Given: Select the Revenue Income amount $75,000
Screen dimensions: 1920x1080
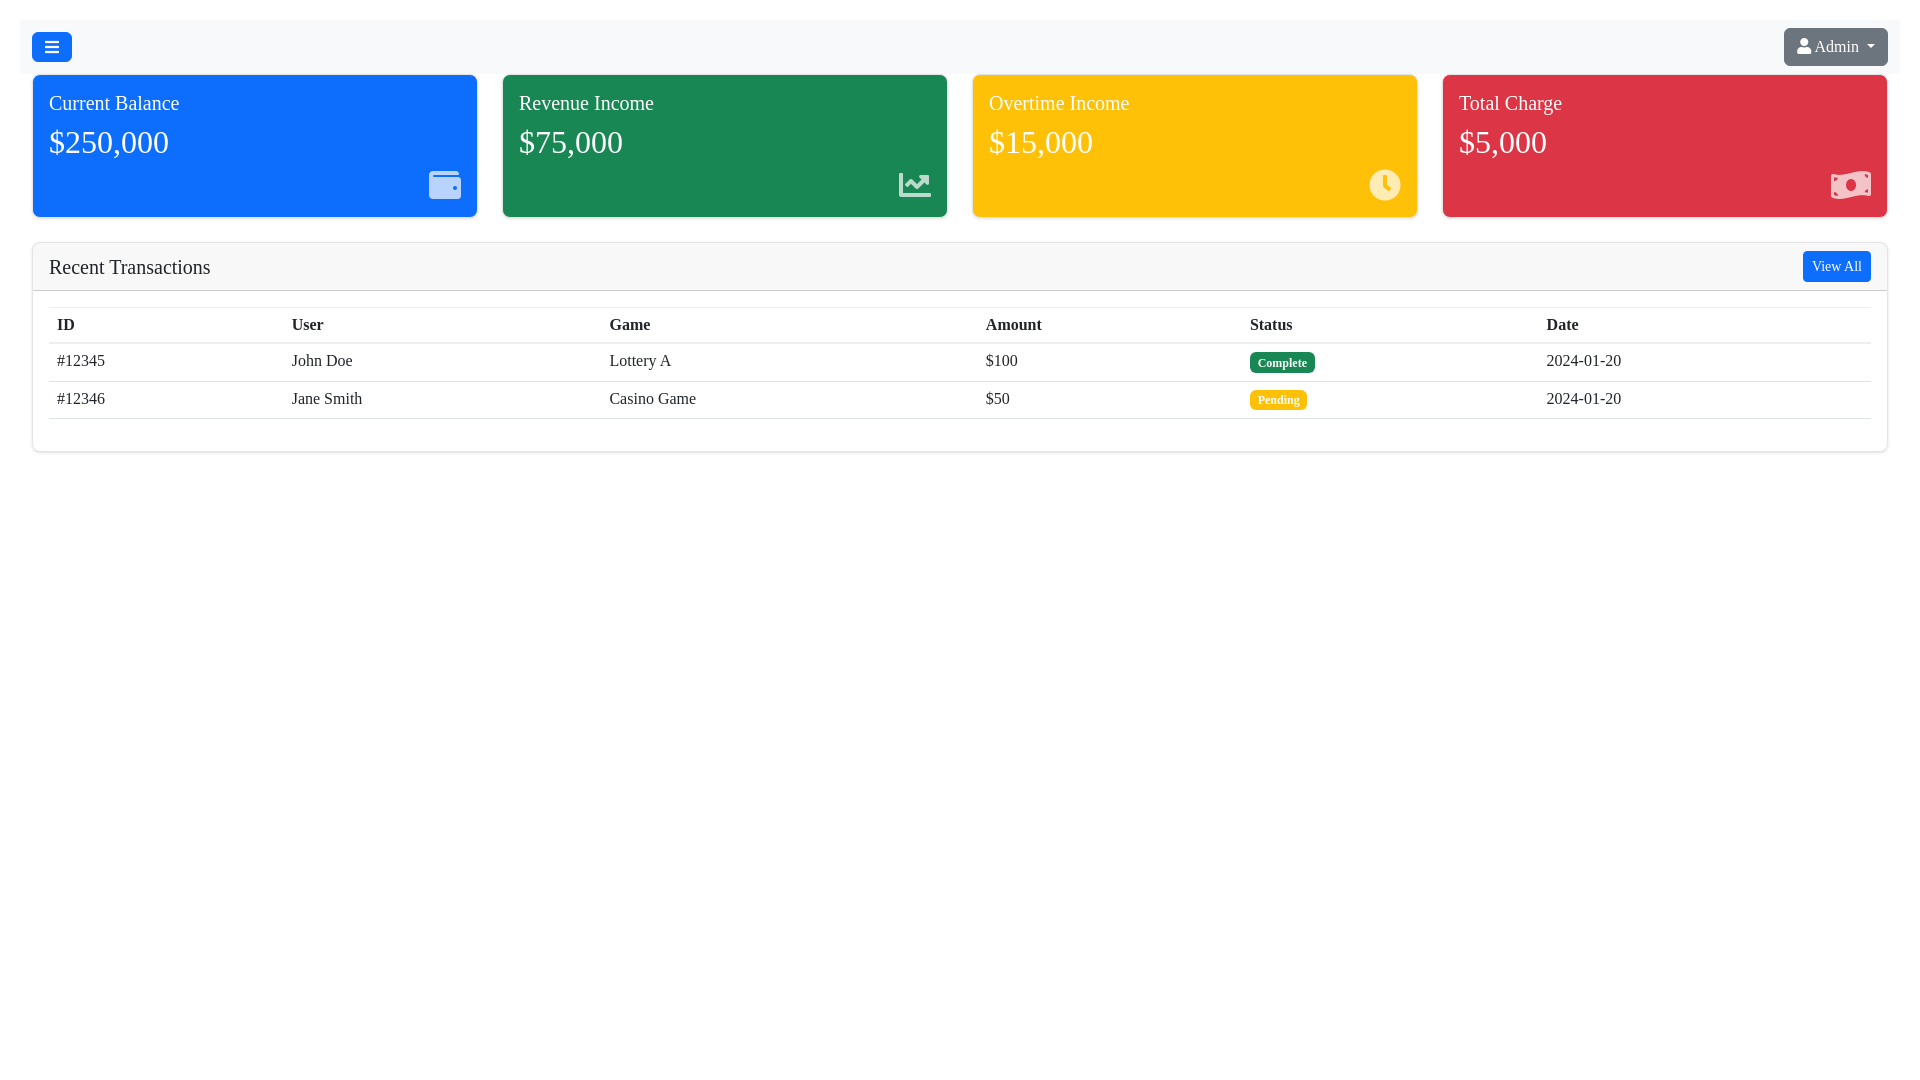Looking at the screenshot, I should (571, 143).
